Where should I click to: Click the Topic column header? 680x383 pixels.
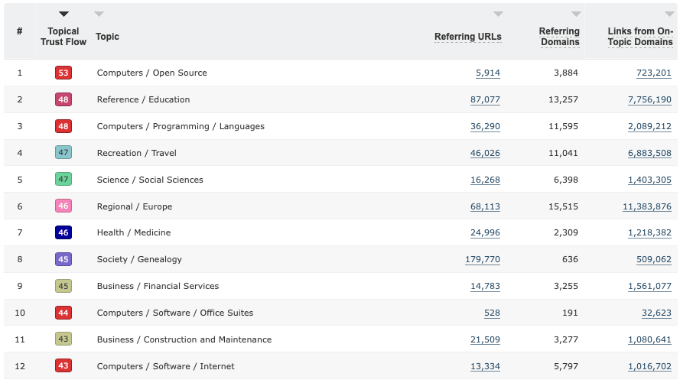click(107, 37)
